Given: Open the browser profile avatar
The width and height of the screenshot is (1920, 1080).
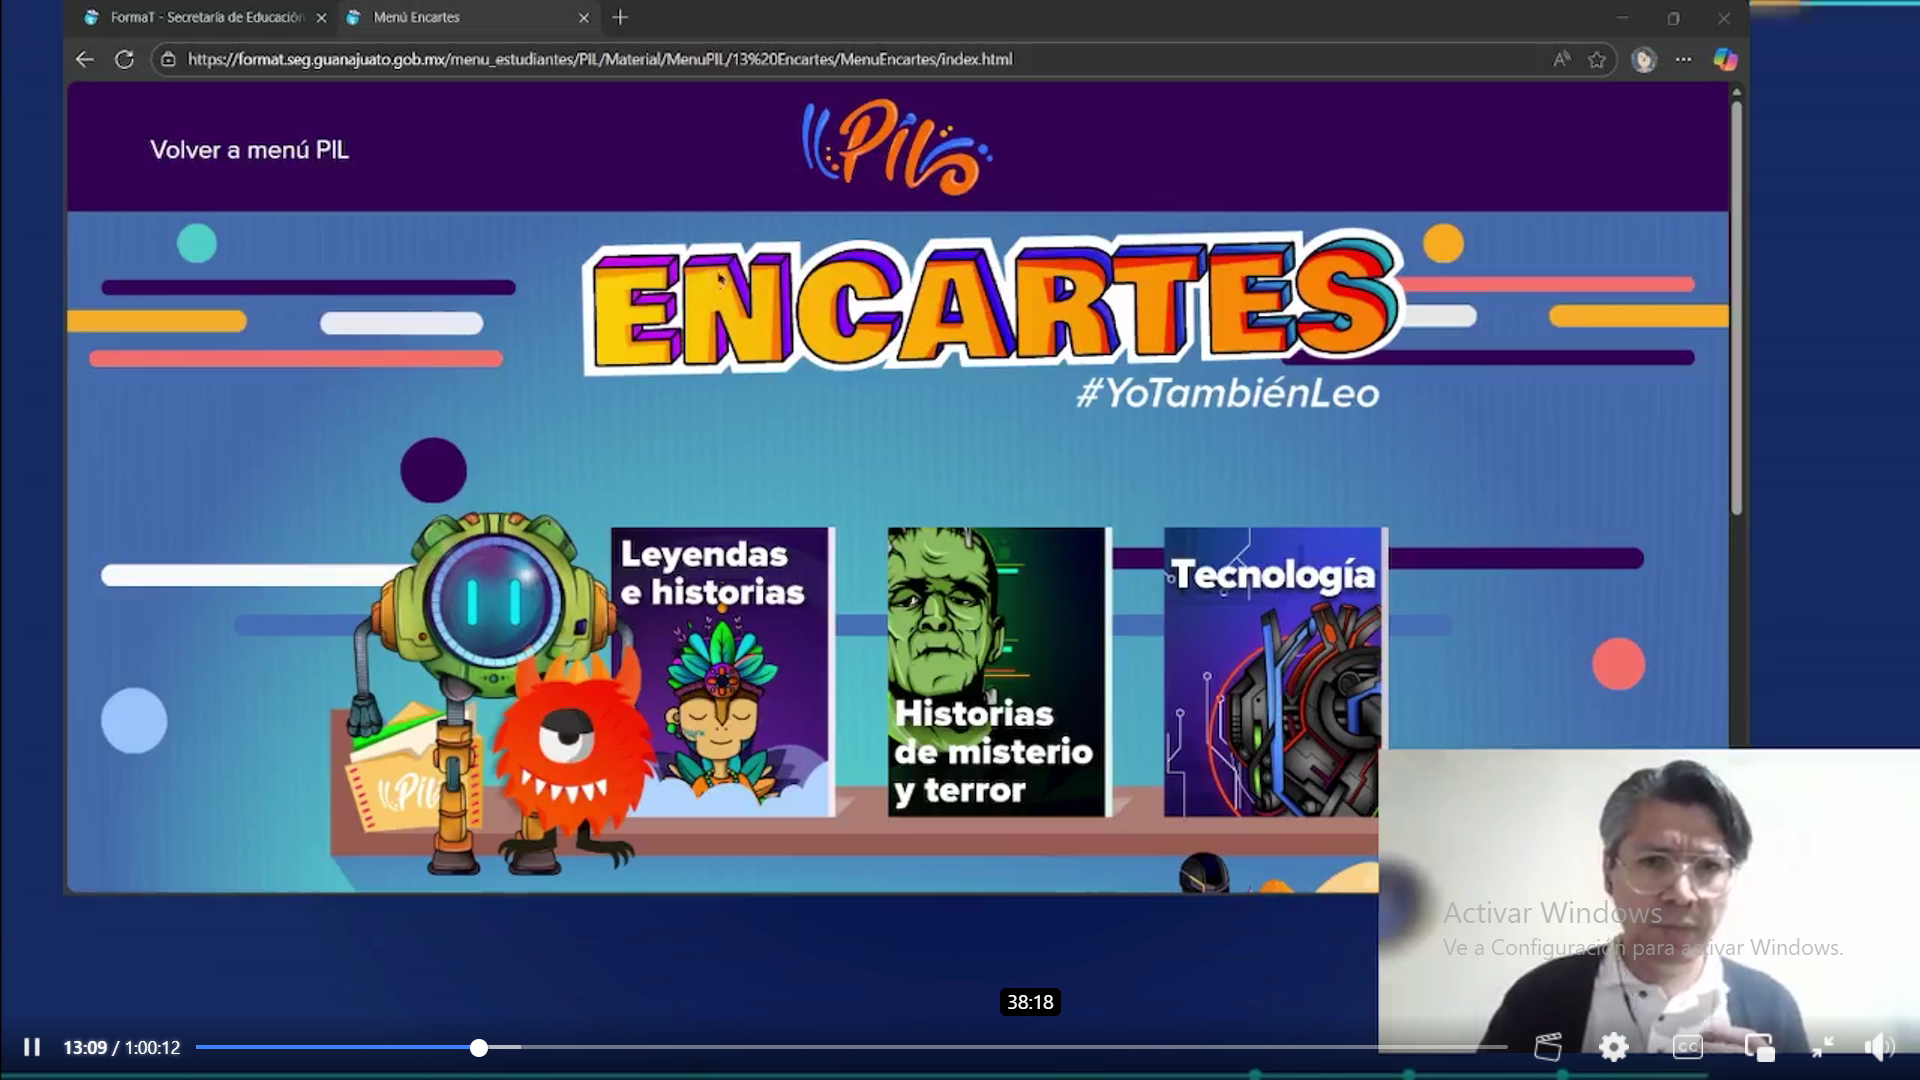Looking at the screenshot, I should [1643, 59].
